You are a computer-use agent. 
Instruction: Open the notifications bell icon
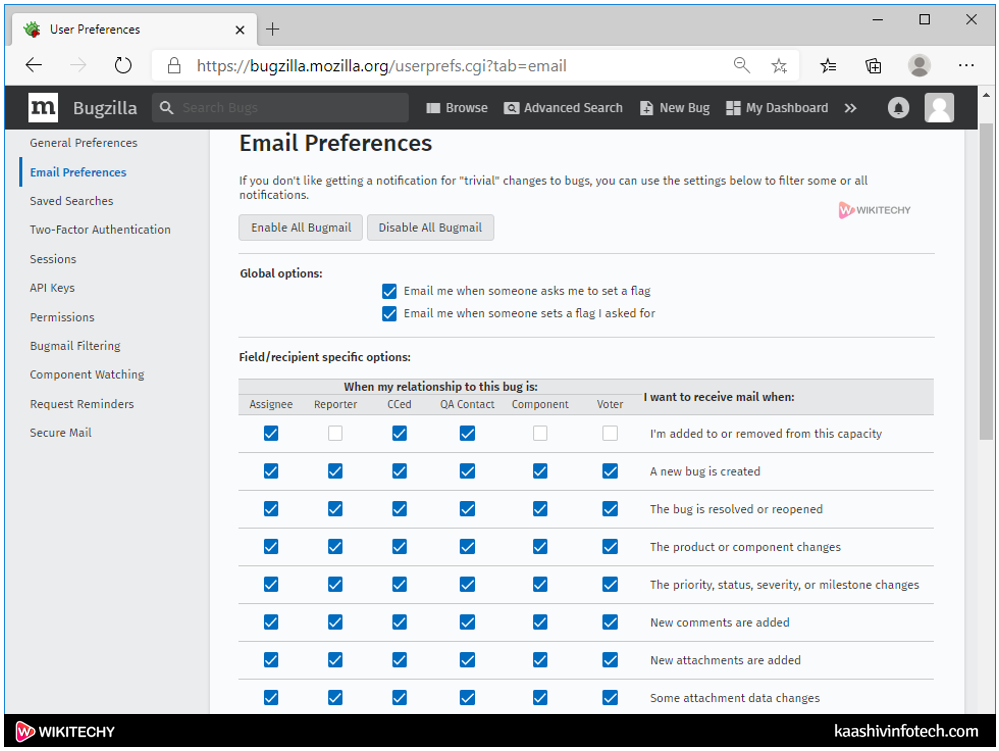[898, 108]
